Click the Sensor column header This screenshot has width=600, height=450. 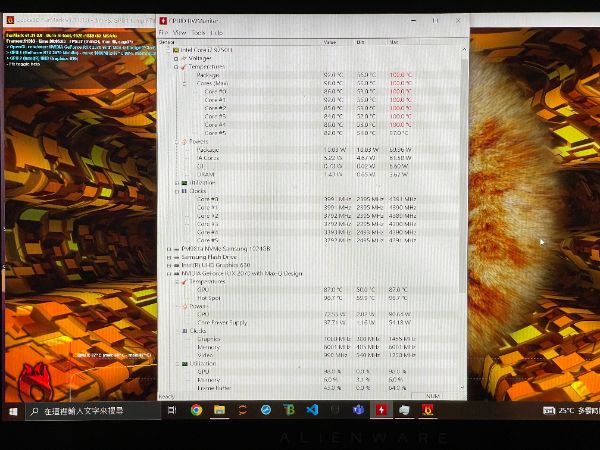pyautogui.click(x=239, y=42)
